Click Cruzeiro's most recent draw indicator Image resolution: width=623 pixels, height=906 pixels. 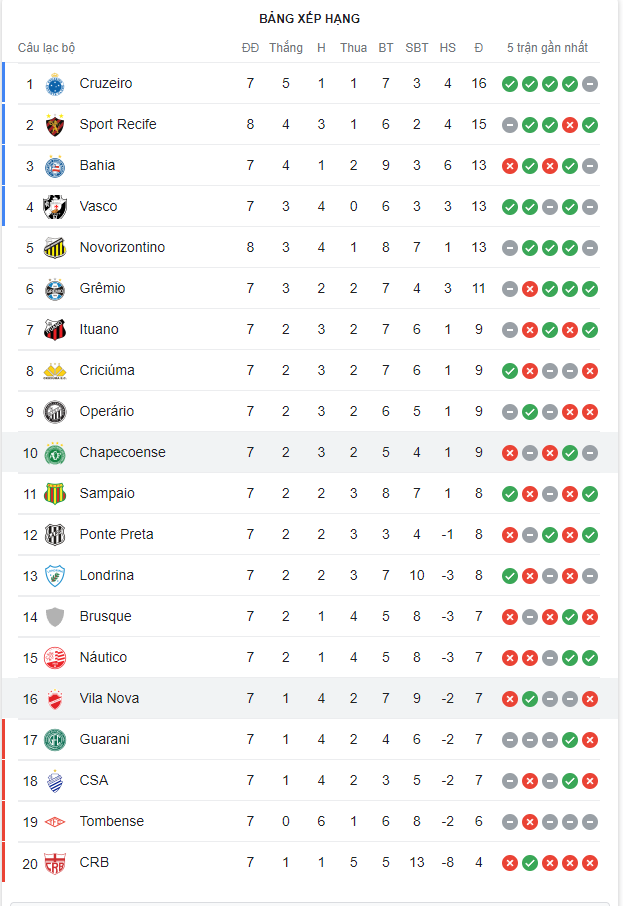590,84
